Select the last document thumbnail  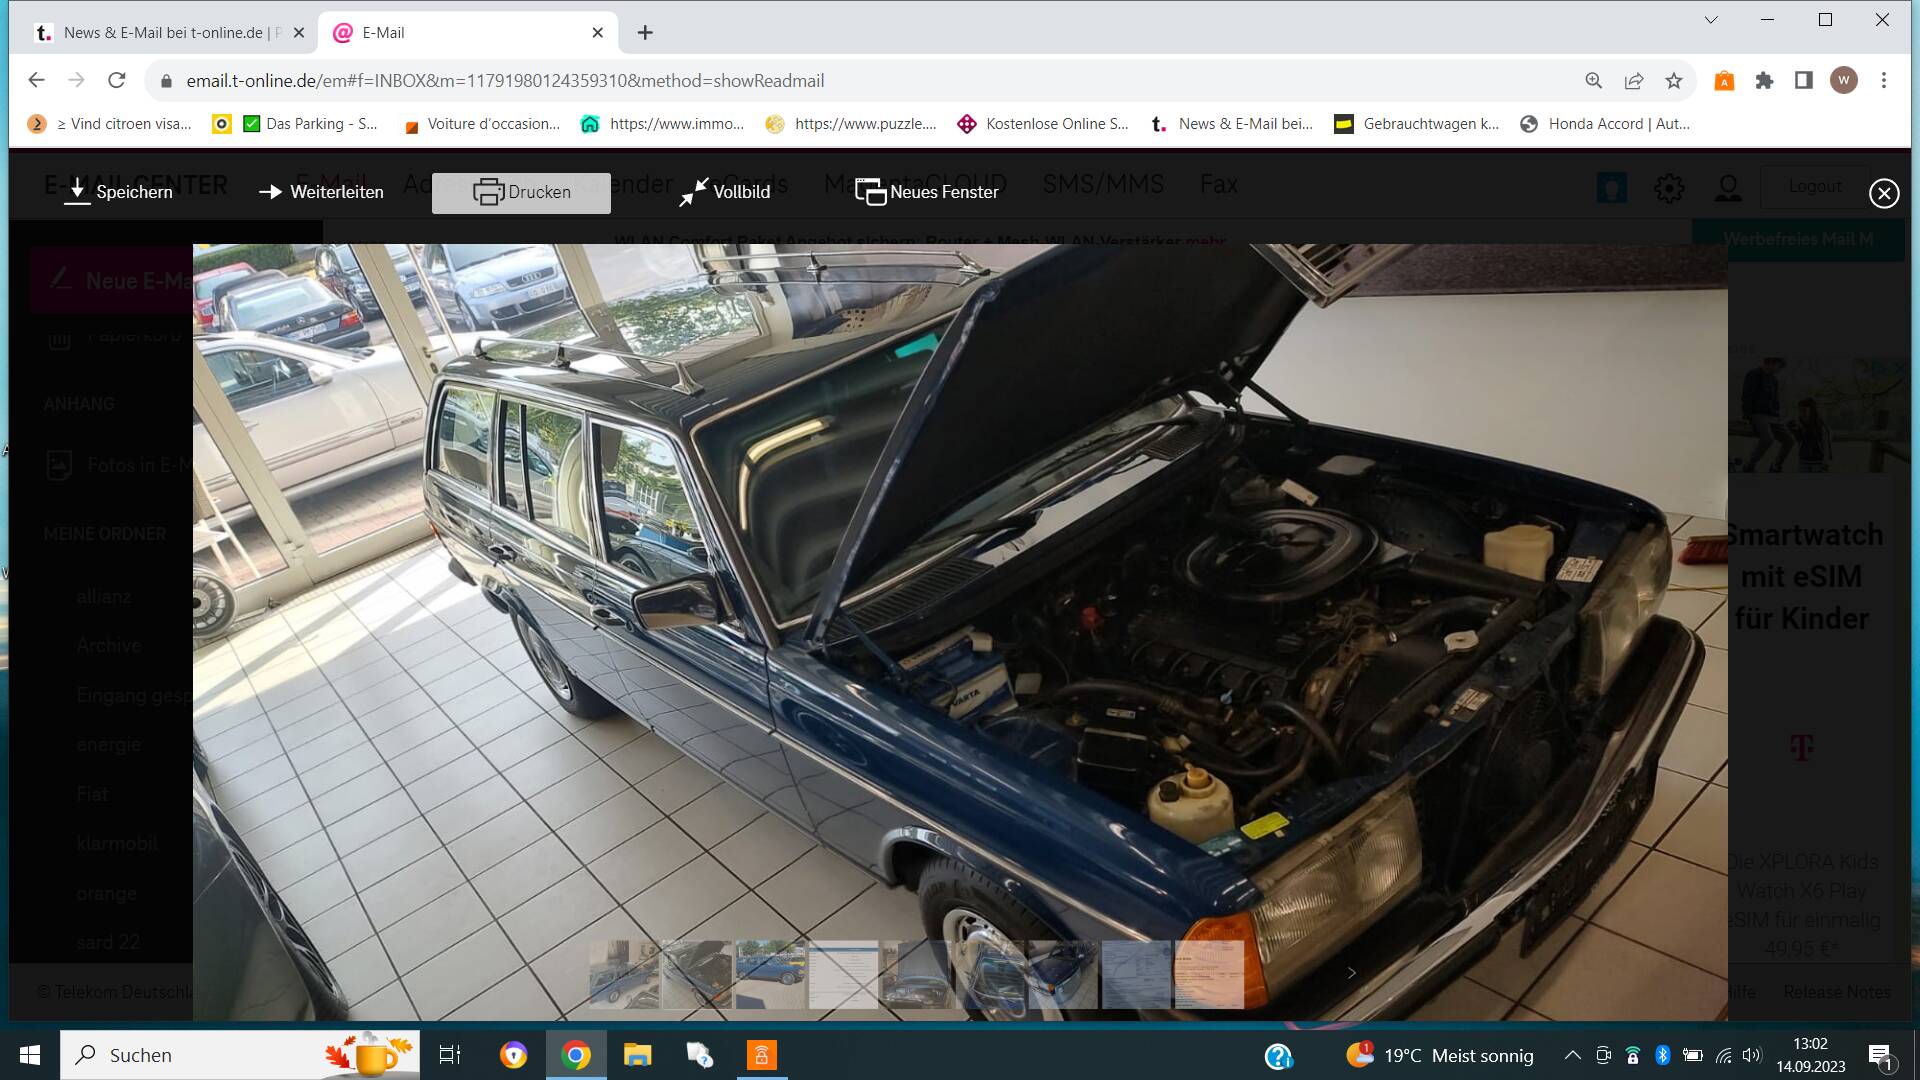pos(1209,974)
